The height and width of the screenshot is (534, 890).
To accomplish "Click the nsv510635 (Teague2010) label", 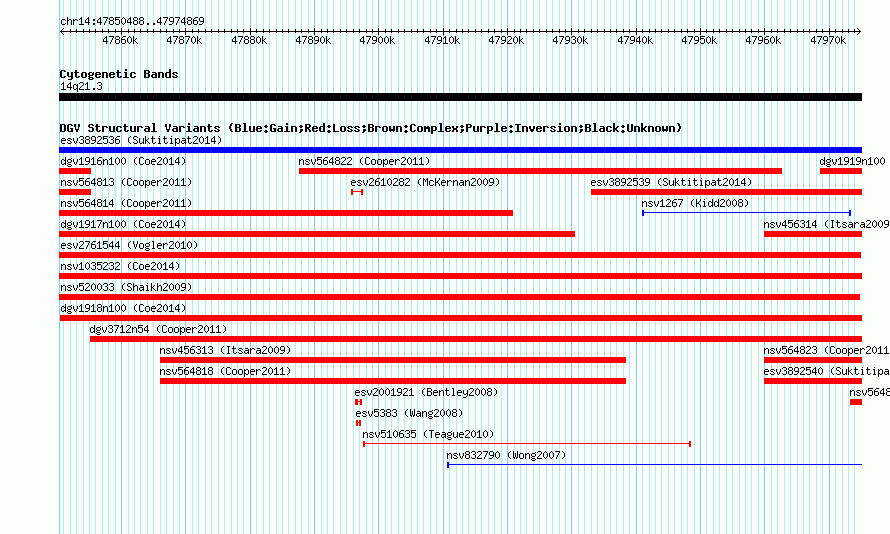I will [x=428, y=434].
